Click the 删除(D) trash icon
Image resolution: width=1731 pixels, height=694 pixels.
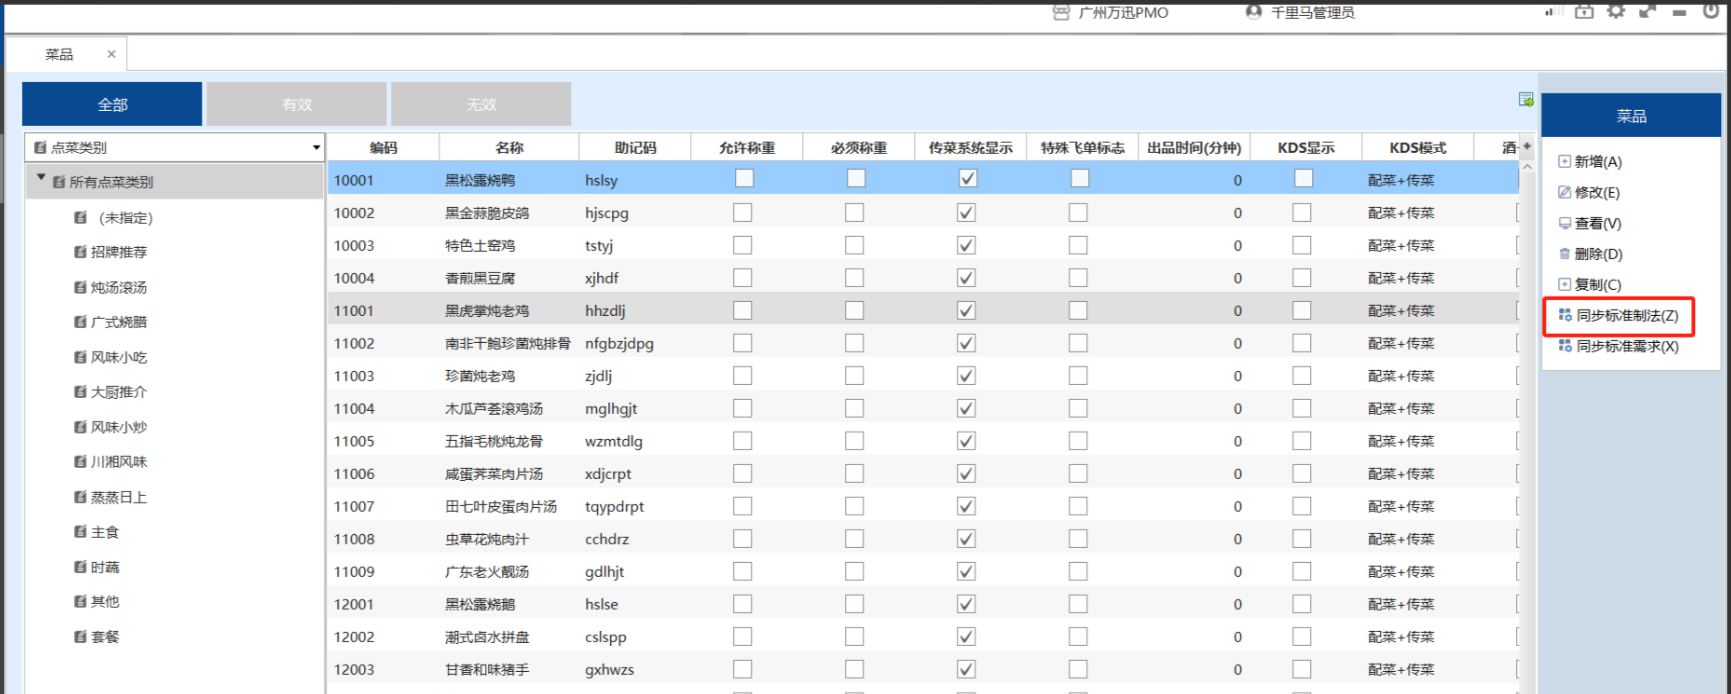(1564, 254)
